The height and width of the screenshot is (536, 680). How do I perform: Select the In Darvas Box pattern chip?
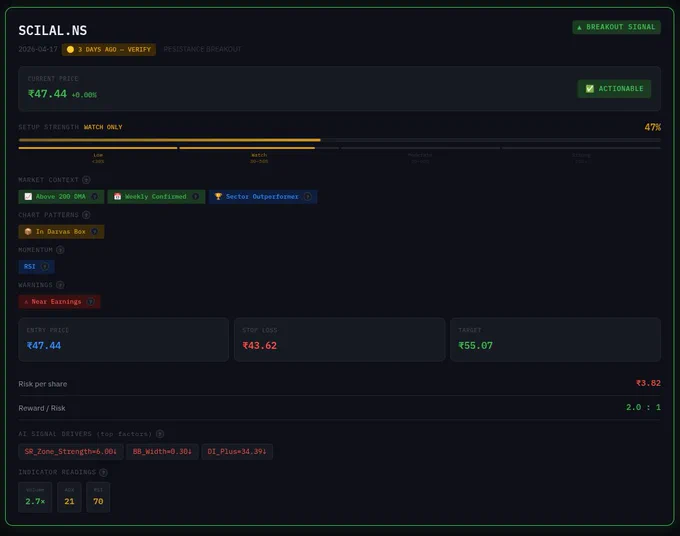coord(61,232)
